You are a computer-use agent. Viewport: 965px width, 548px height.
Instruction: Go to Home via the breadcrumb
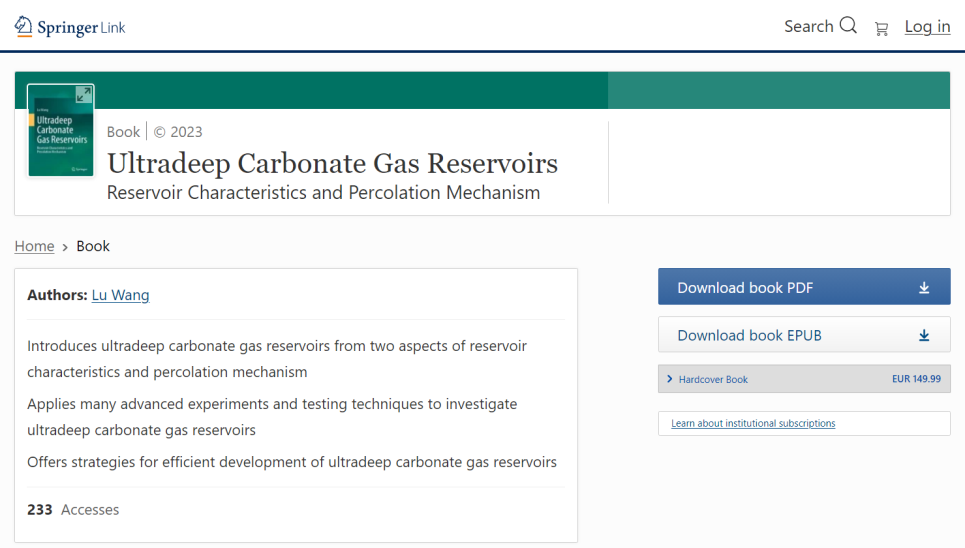coord(34,246)
